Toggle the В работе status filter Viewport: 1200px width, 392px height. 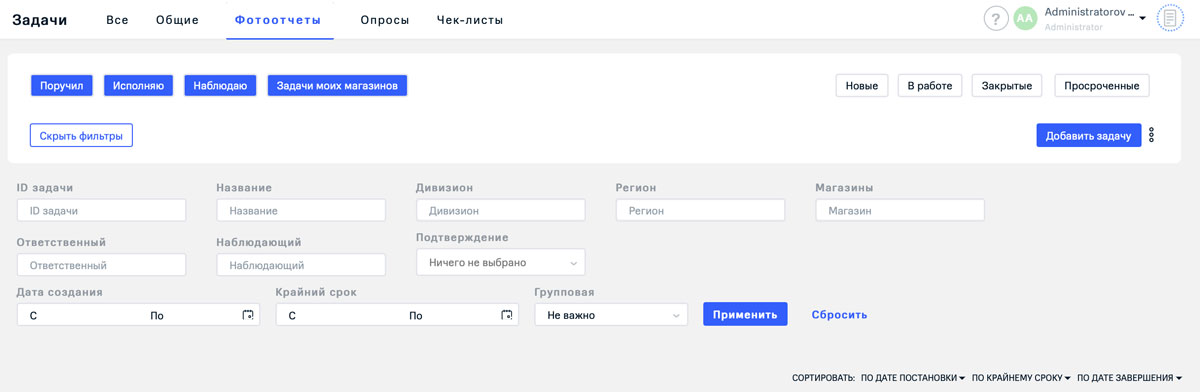tap(930, 86)
